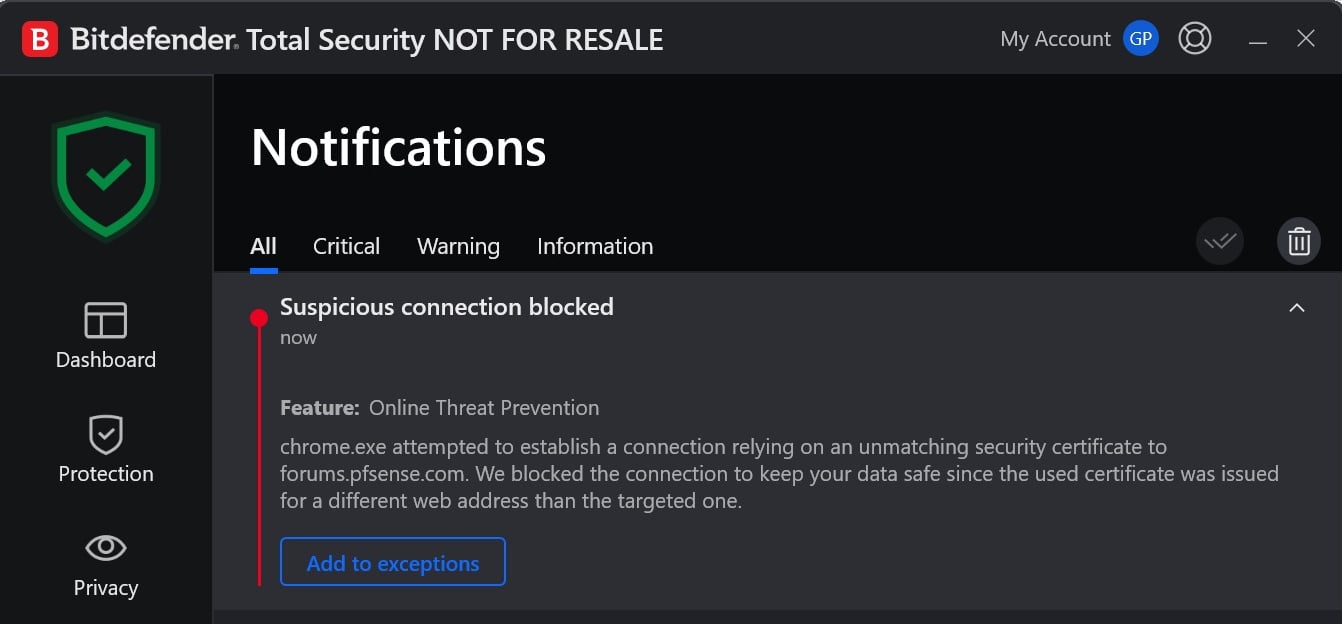Minimize the Bitdefender window
Image resolution: width=1342 pixels, height=624 pixels.
point(1258,40)
